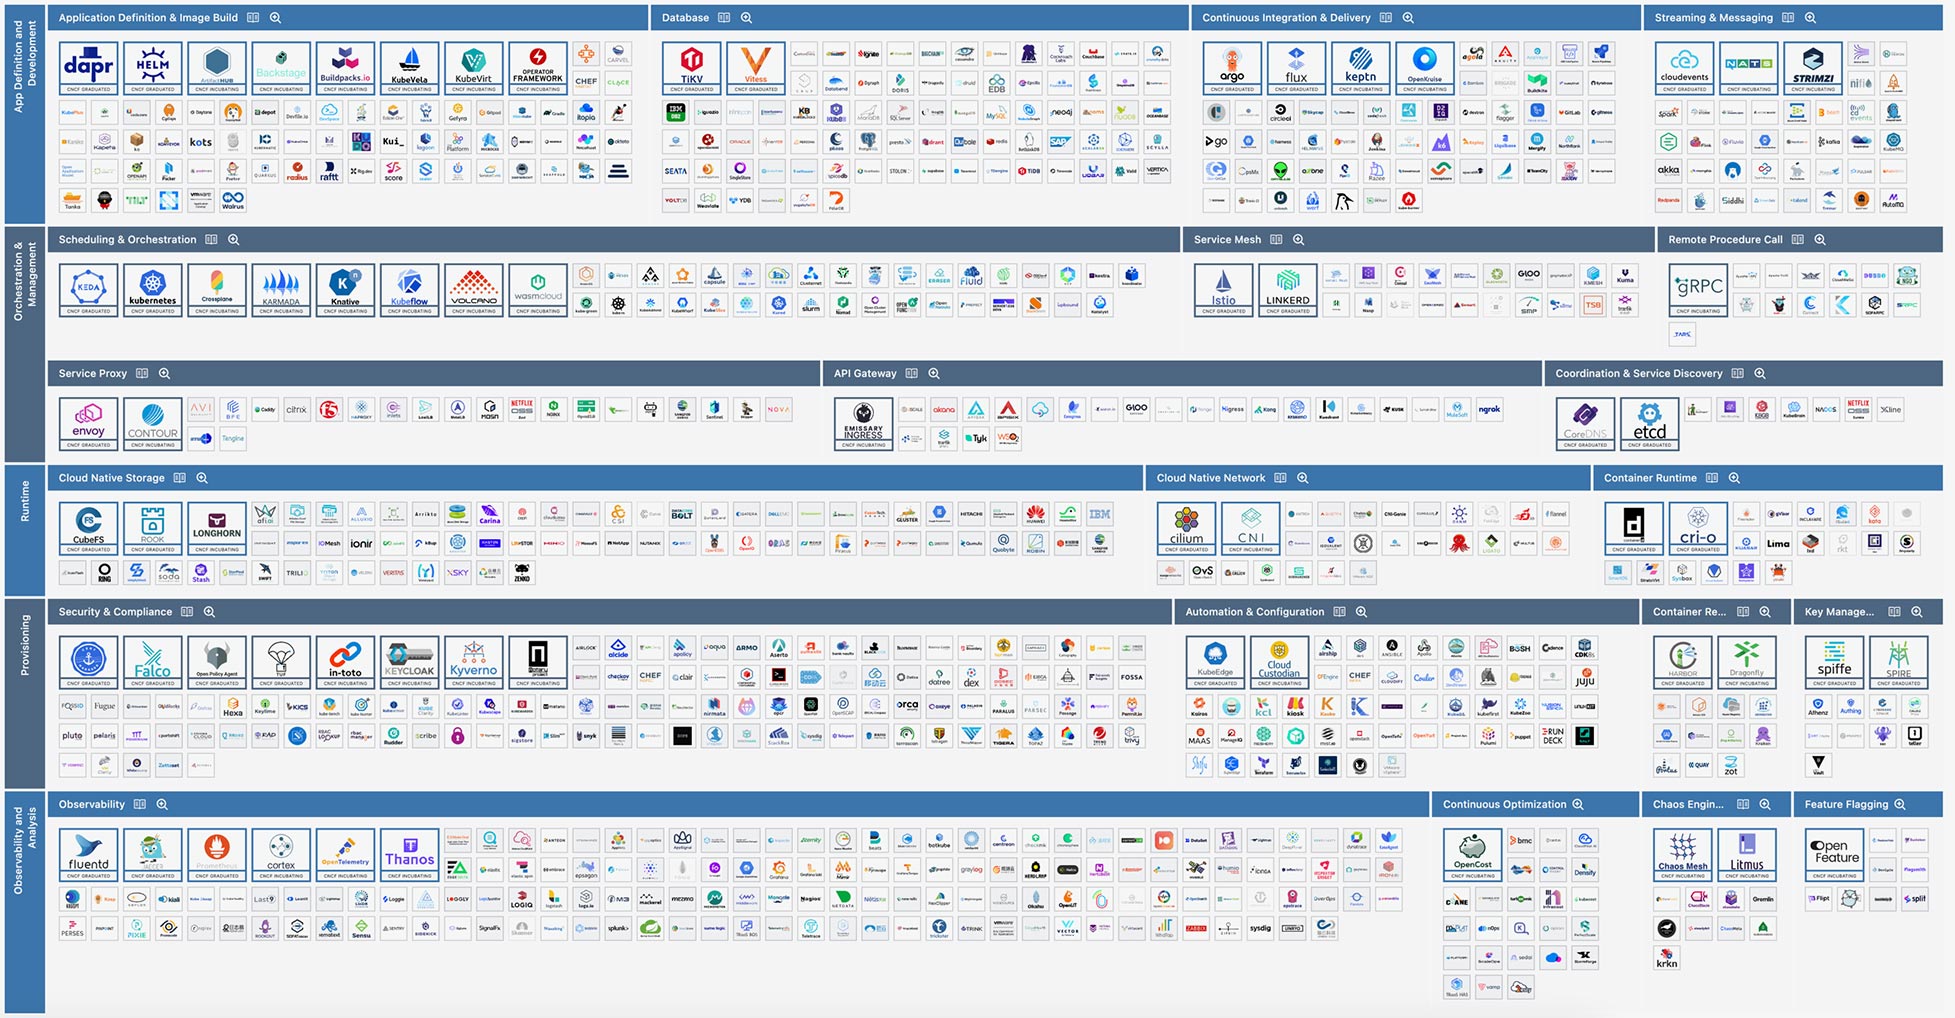Click grid icon beside Cloud Native Storage
Image resolution: width=1955 pixels, height=1018 pixels.
click(180, 478)
